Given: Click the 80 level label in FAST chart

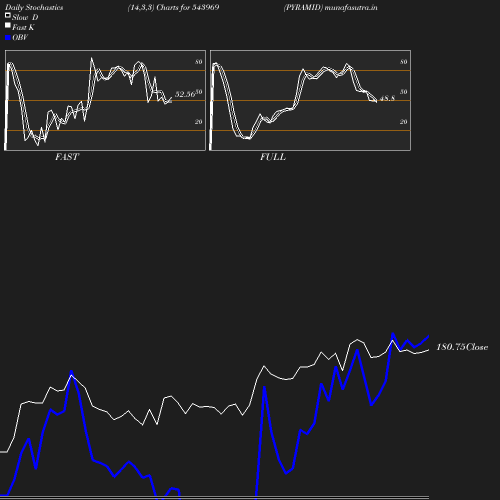Looking at the screenshot, I should (x=199, y=62).
